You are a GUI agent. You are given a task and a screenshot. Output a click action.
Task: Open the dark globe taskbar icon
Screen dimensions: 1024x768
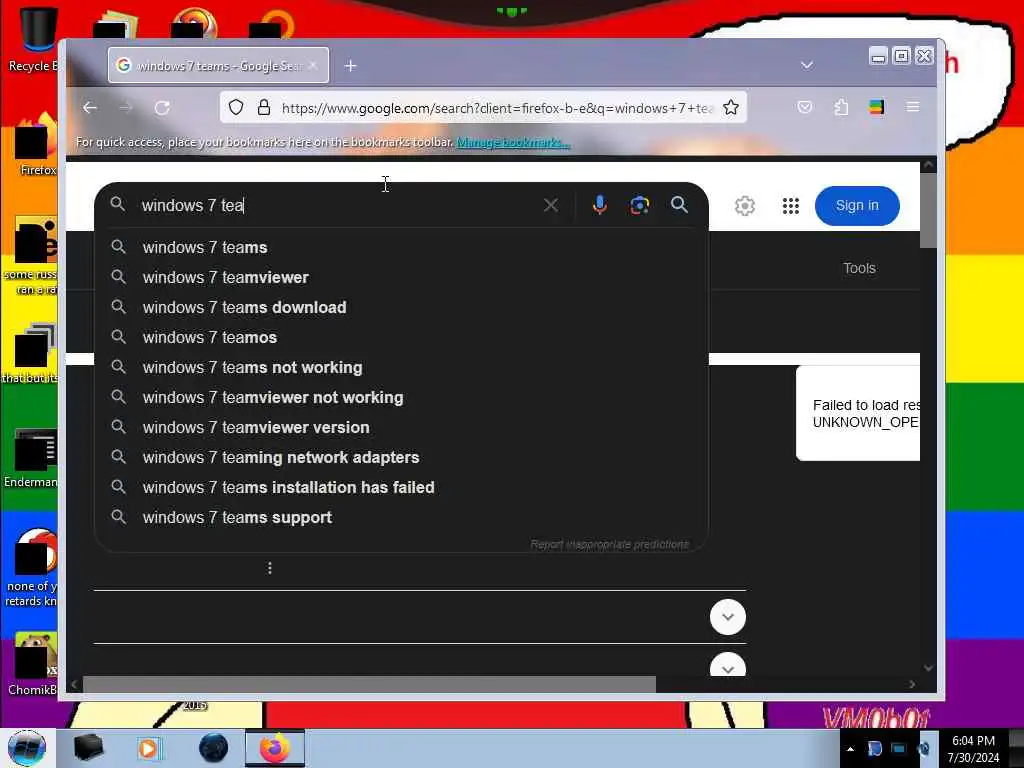(213, 748)
